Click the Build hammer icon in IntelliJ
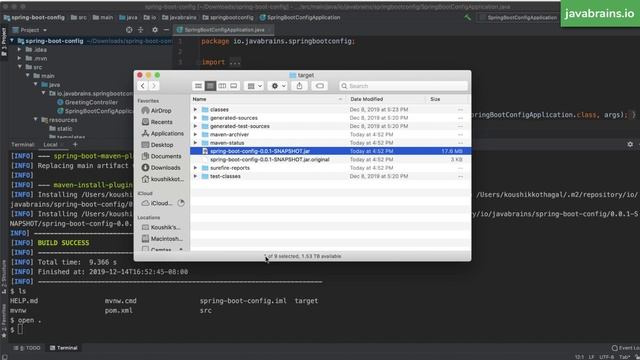Image resolution: width=640 pixels, height=360 pixels. point(467,18)
